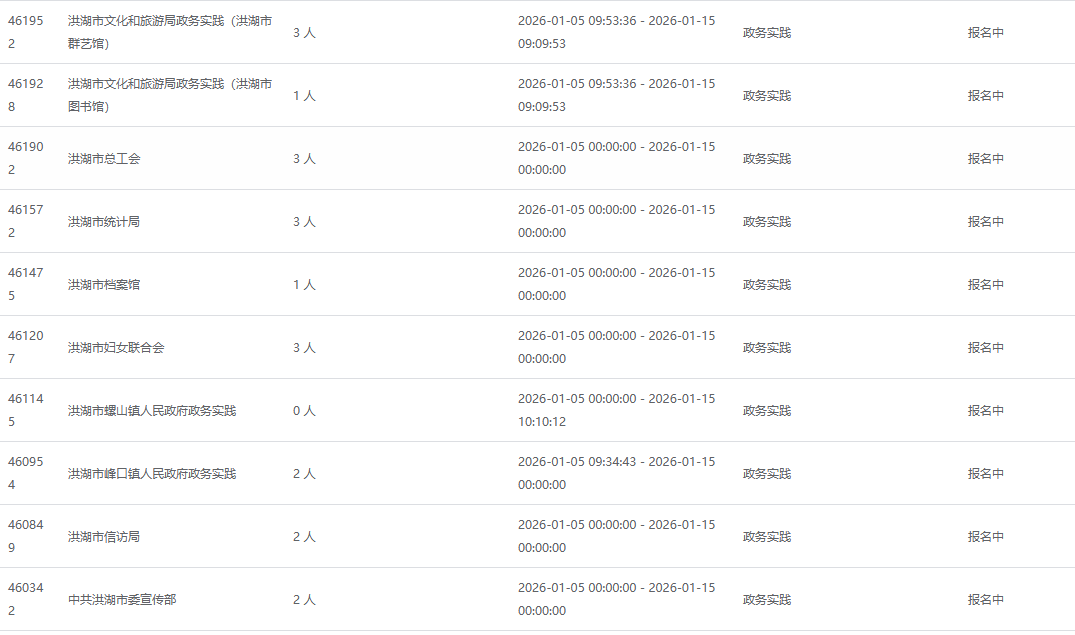The height and width of the screenshot is (635, 1075).
Task: Click the 0 人 count for 螺山镇
Action: tap(304, 410)
